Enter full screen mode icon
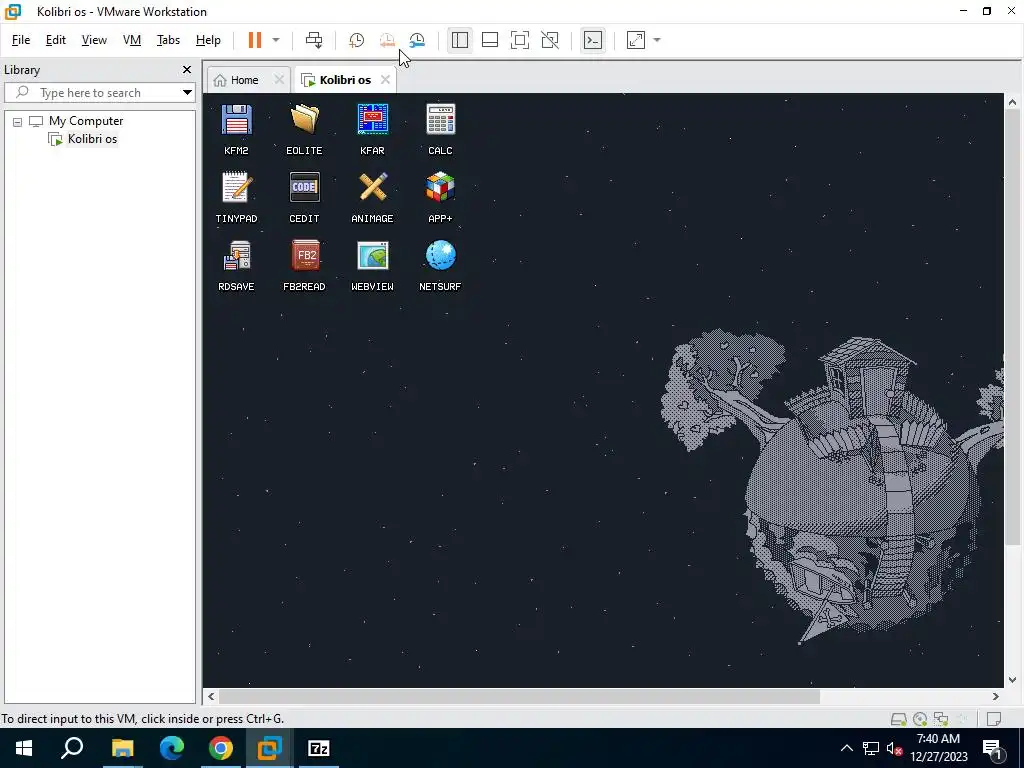The image size is (1024, 768). (x=520, y=40)
